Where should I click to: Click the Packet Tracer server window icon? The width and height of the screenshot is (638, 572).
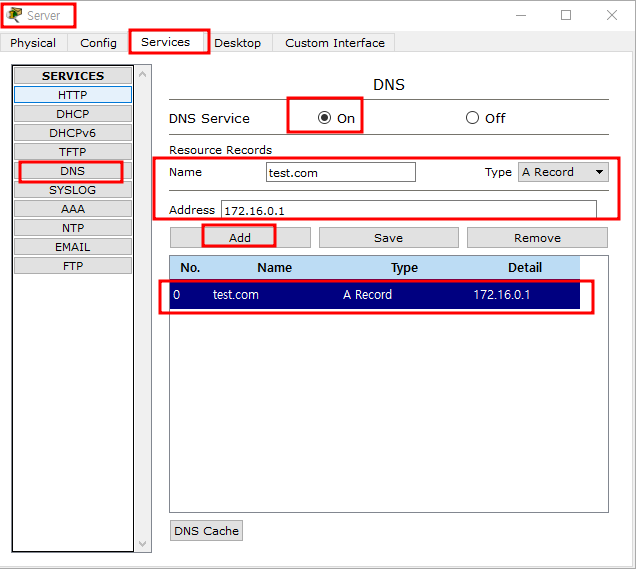14,15
